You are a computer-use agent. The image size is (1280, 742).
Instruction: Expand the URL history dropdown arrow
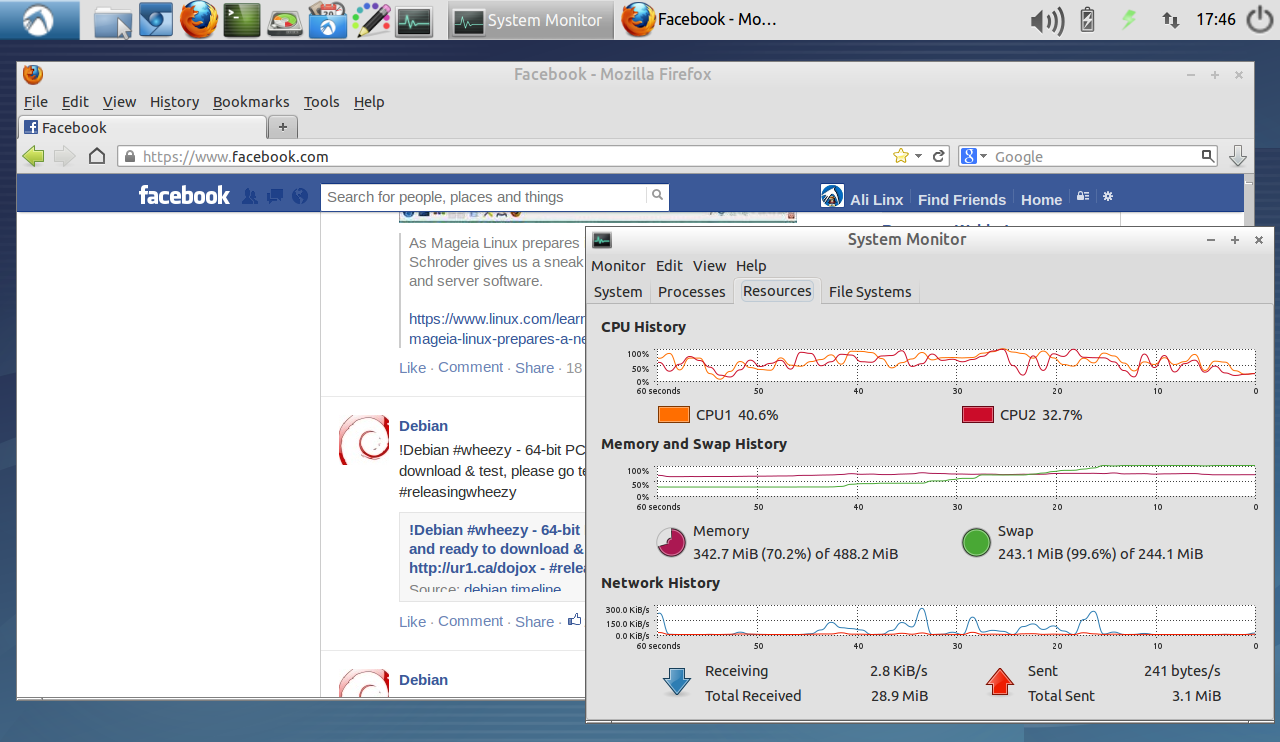click(918, 157)
